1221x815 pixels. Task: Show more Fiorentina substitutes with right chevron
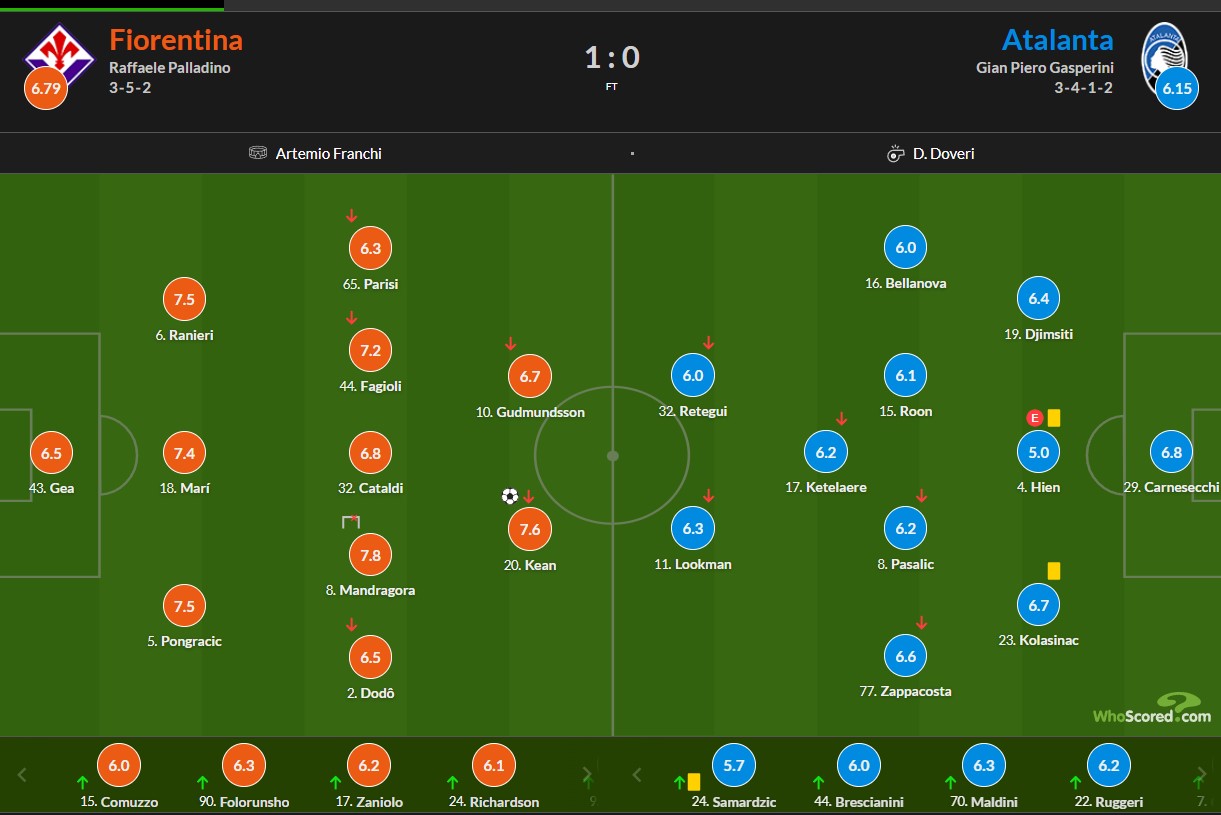point(588,774)
